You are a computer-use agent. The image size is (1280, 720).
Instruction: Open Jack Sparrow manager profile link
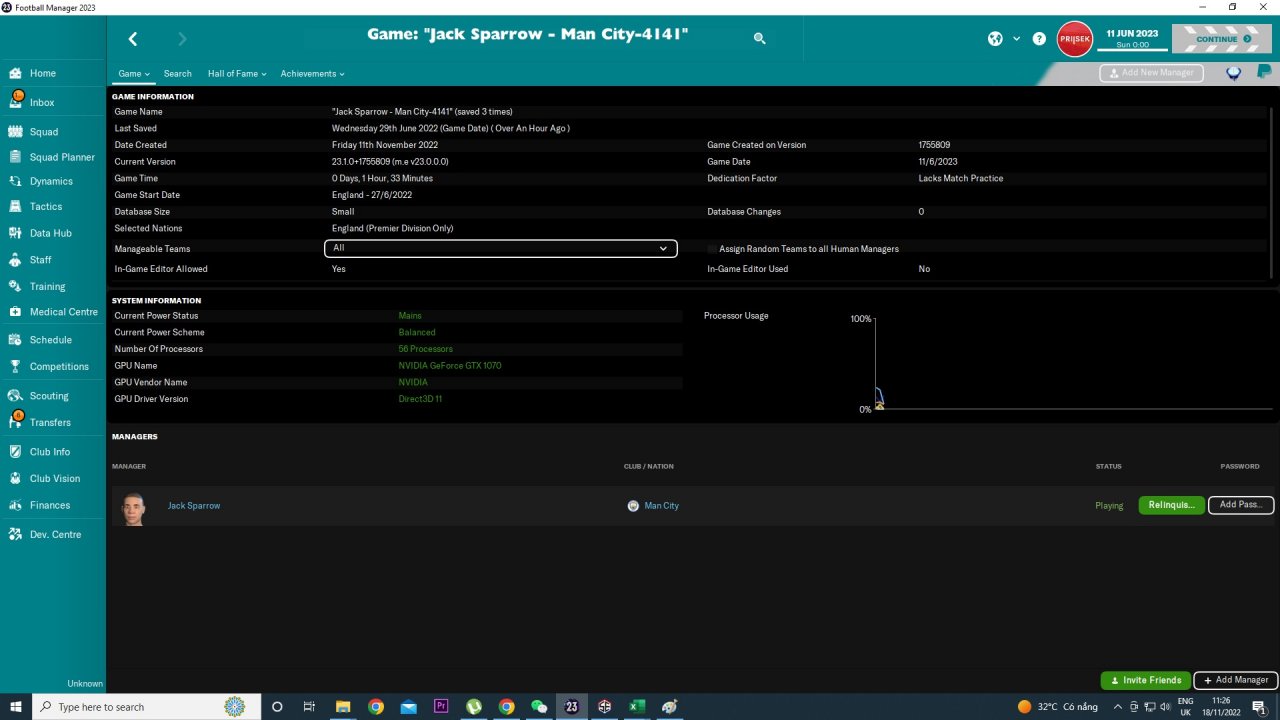click(x=194, y=506)
